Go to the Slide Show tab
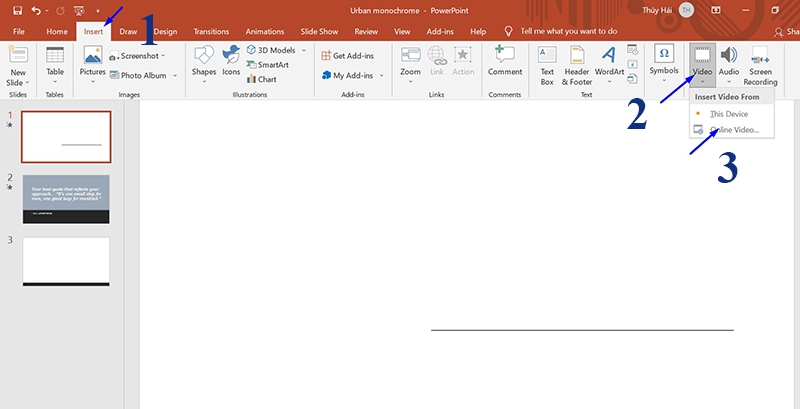The height and width of the screenshot is (409, 800). click(x=319, y=32)
